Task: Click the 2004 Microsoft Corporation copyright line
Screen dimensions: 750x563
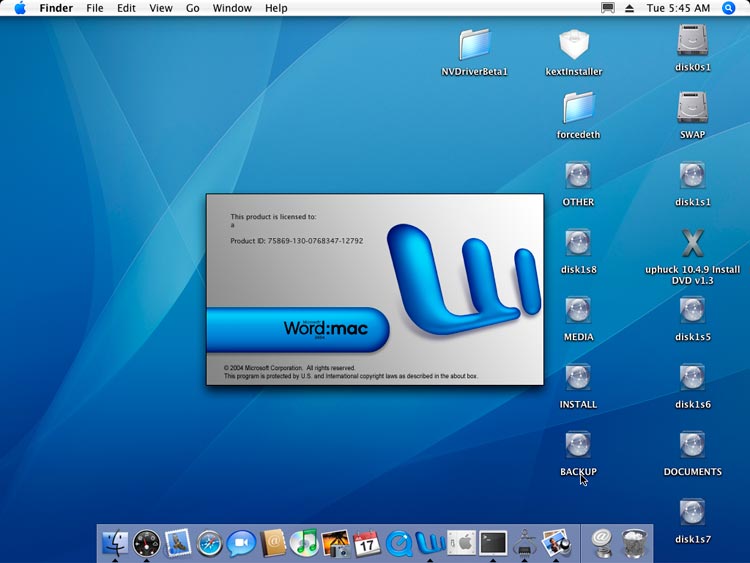Action: [289, 368]
